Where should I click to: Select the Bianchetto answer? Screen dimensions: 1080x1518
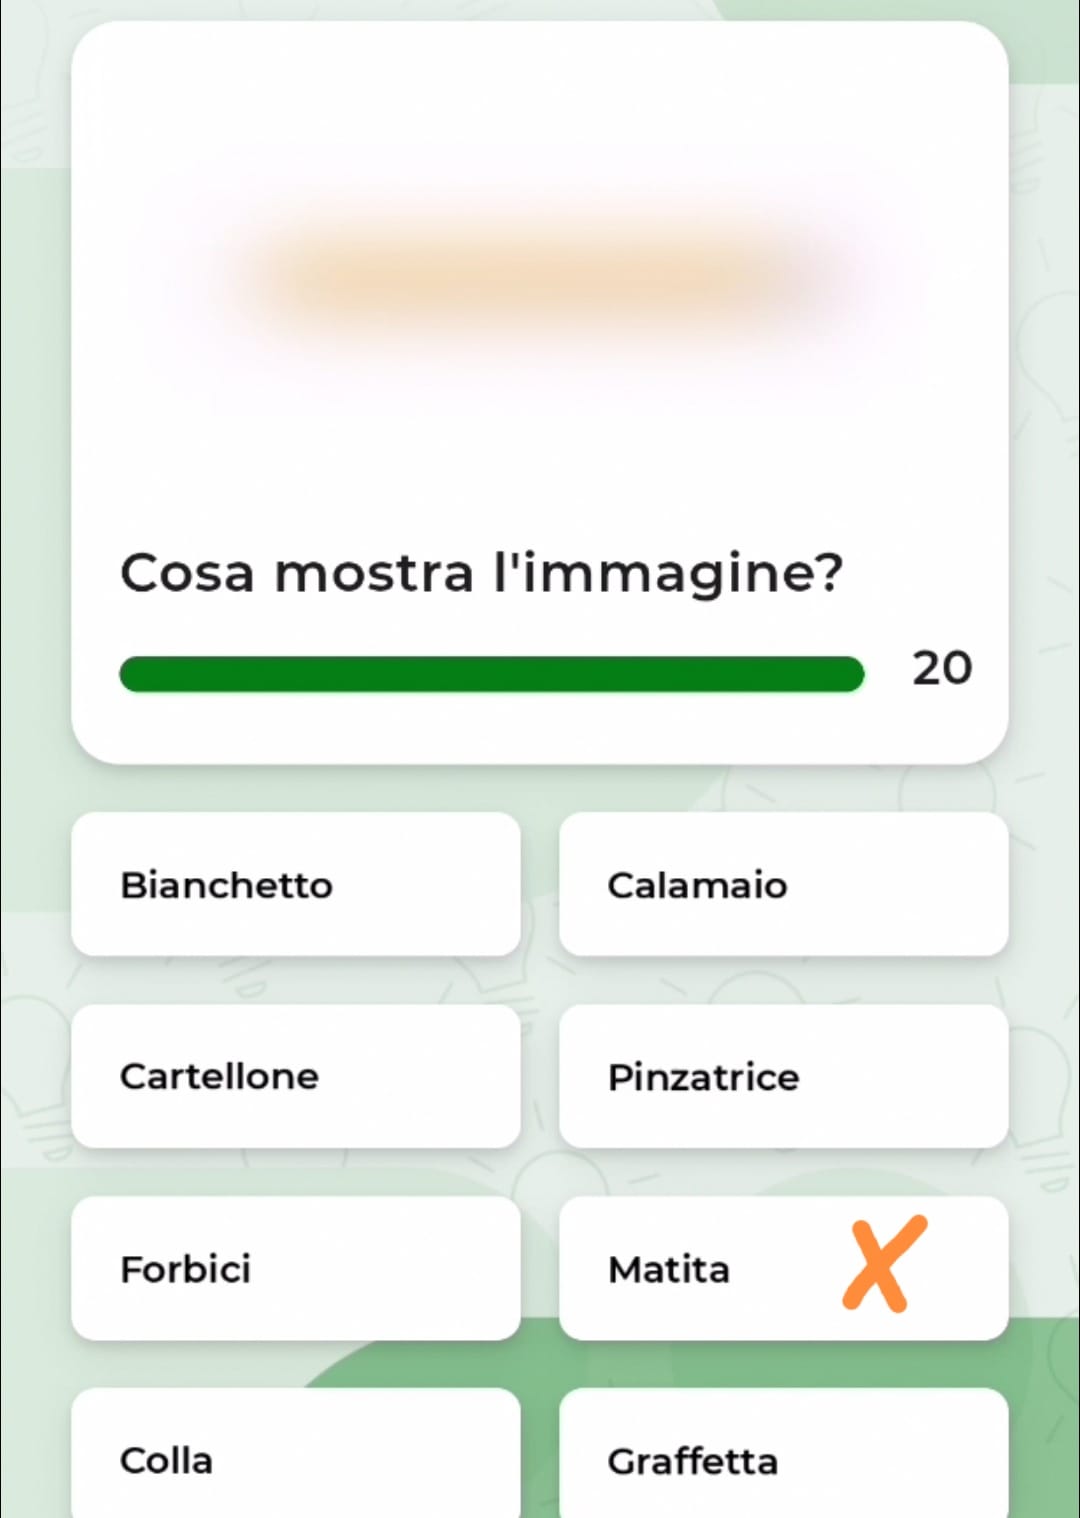coord(296,884)
